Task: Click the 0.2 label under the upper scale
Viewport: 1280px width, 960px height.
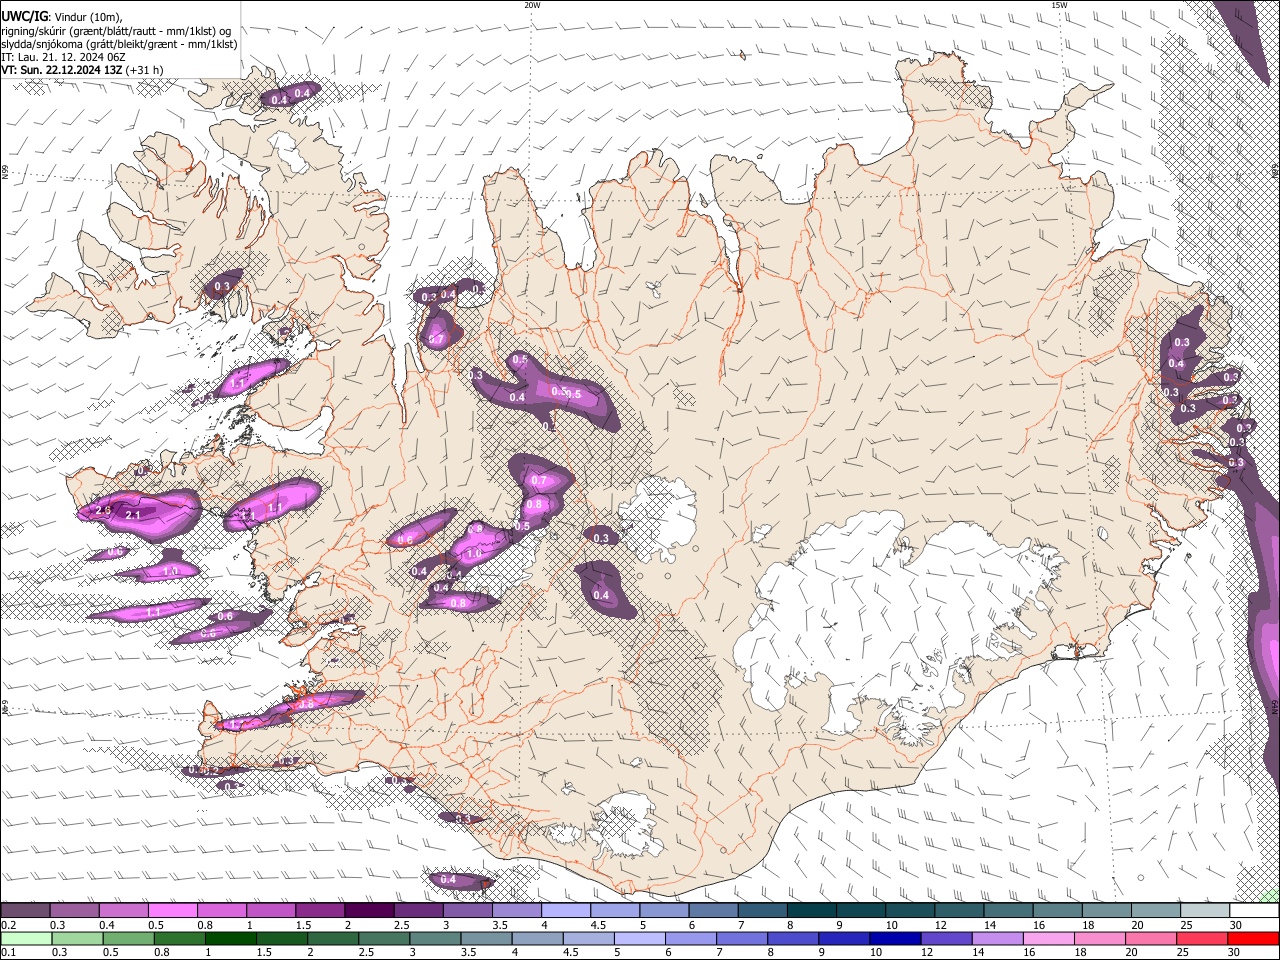Action: click(7, 925)
